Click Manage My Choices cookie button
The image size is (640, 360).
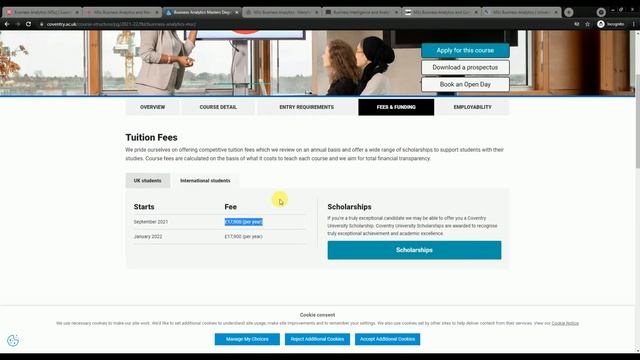[247, 339]
